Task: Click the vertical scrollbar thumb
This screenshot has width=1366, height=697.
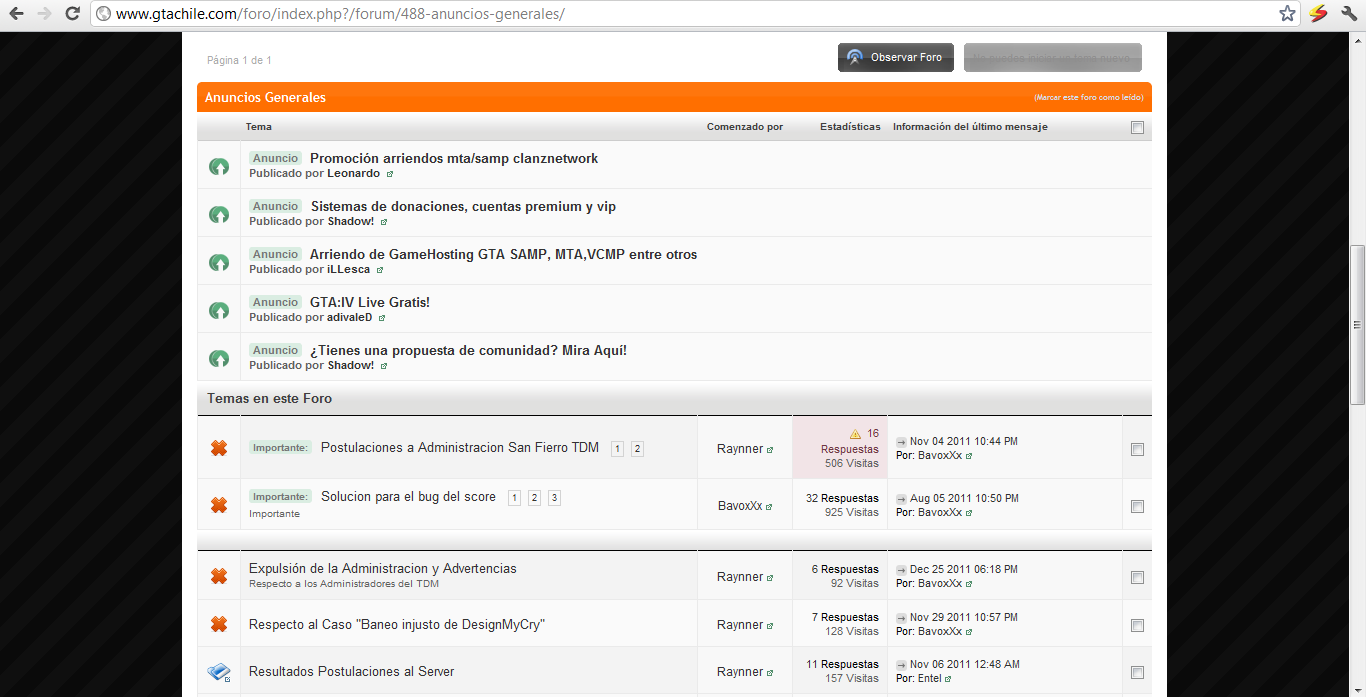Action: click(x=1357, y=325)
